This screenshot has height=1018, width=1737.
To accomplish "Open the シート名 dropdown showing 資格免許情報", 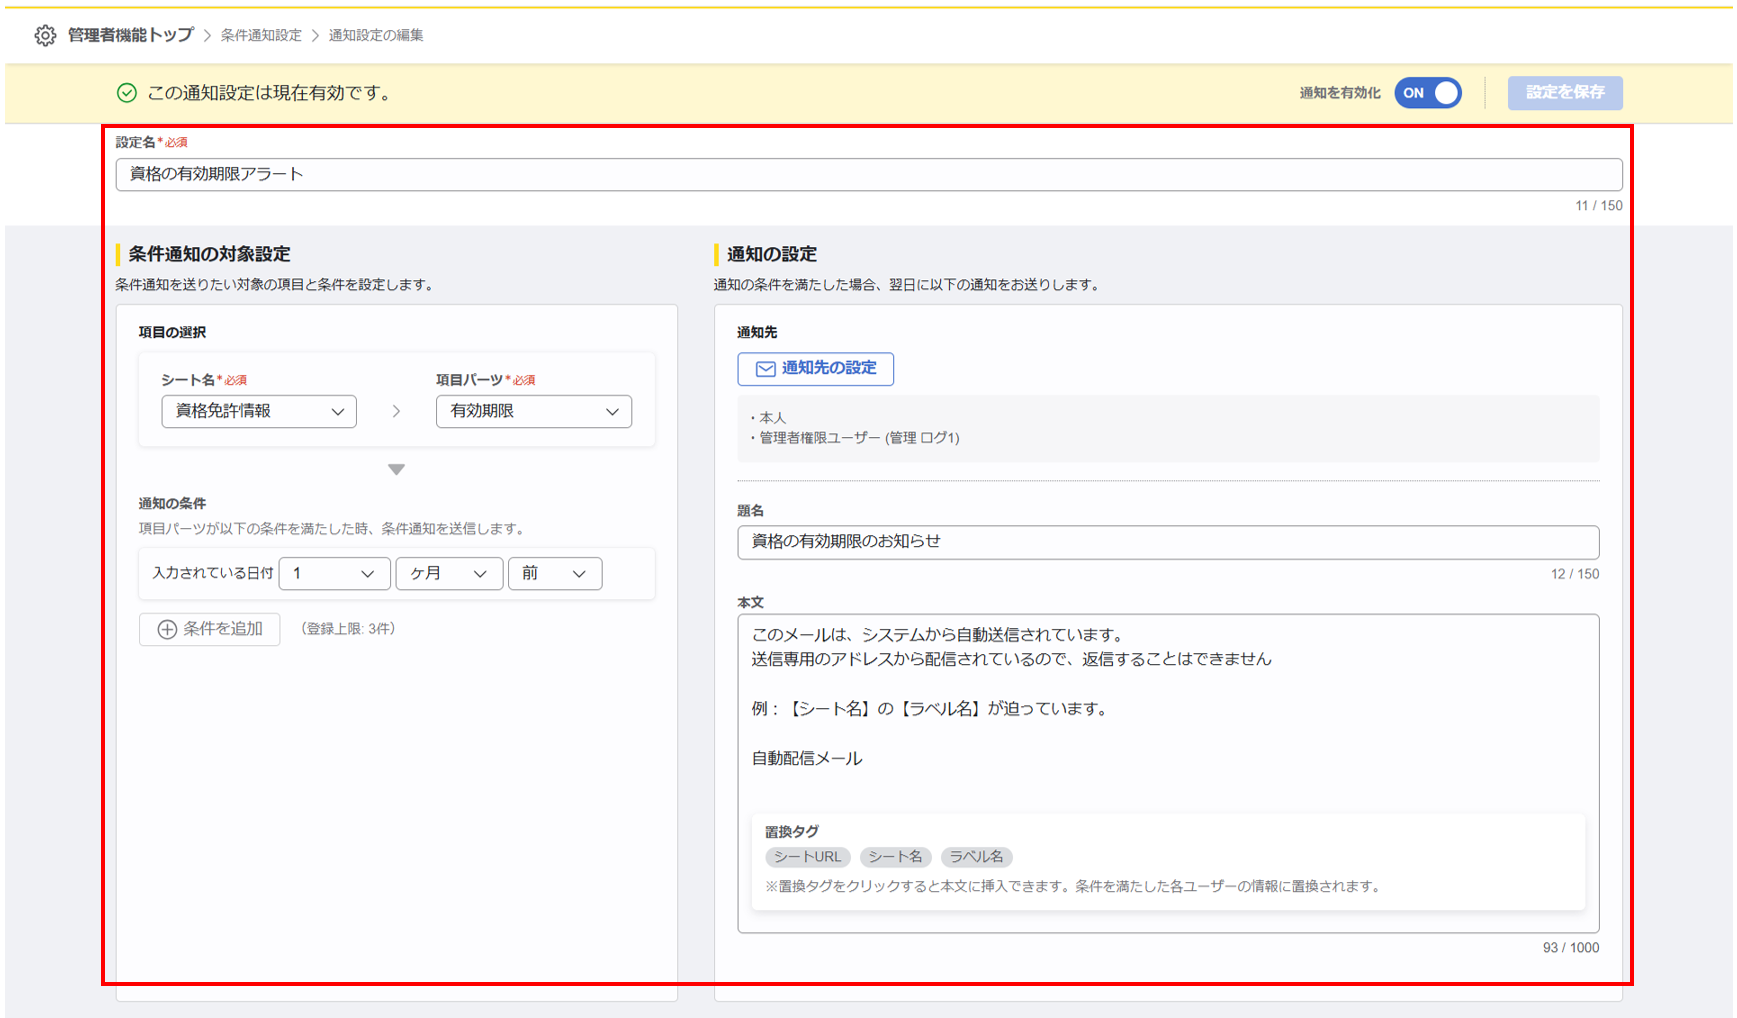I will tap(258, 411).
